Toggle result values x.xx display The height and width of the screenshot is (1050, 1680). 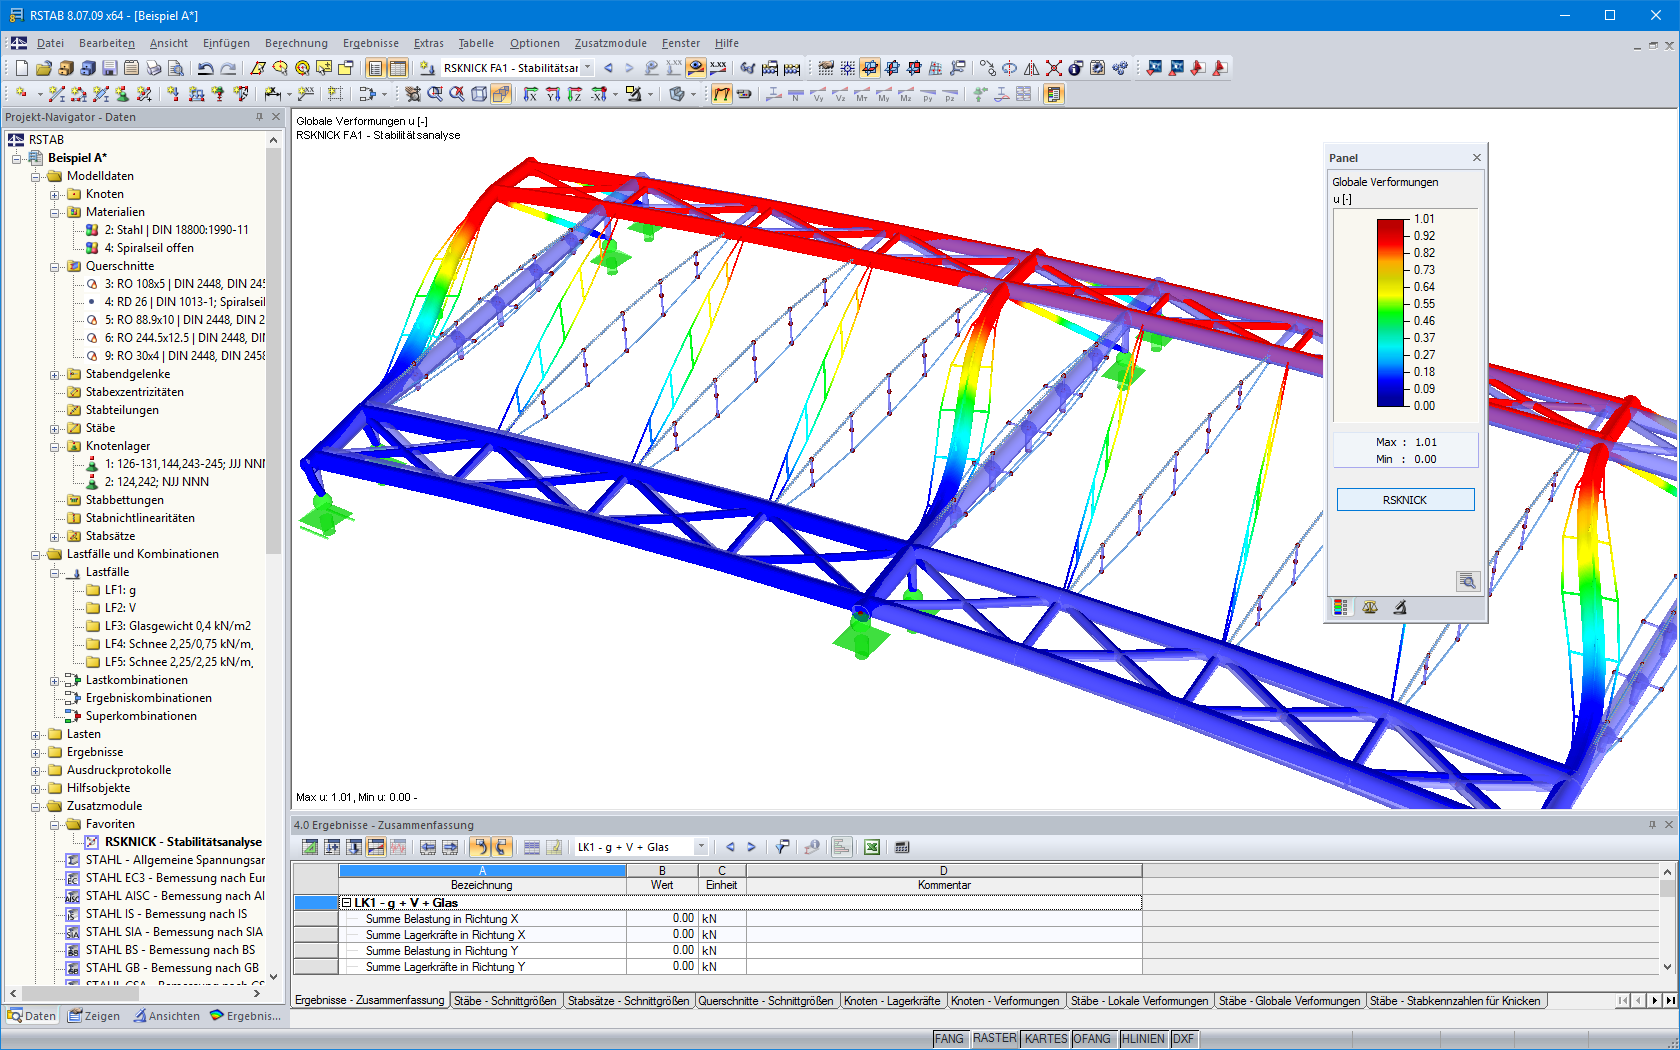718,68
